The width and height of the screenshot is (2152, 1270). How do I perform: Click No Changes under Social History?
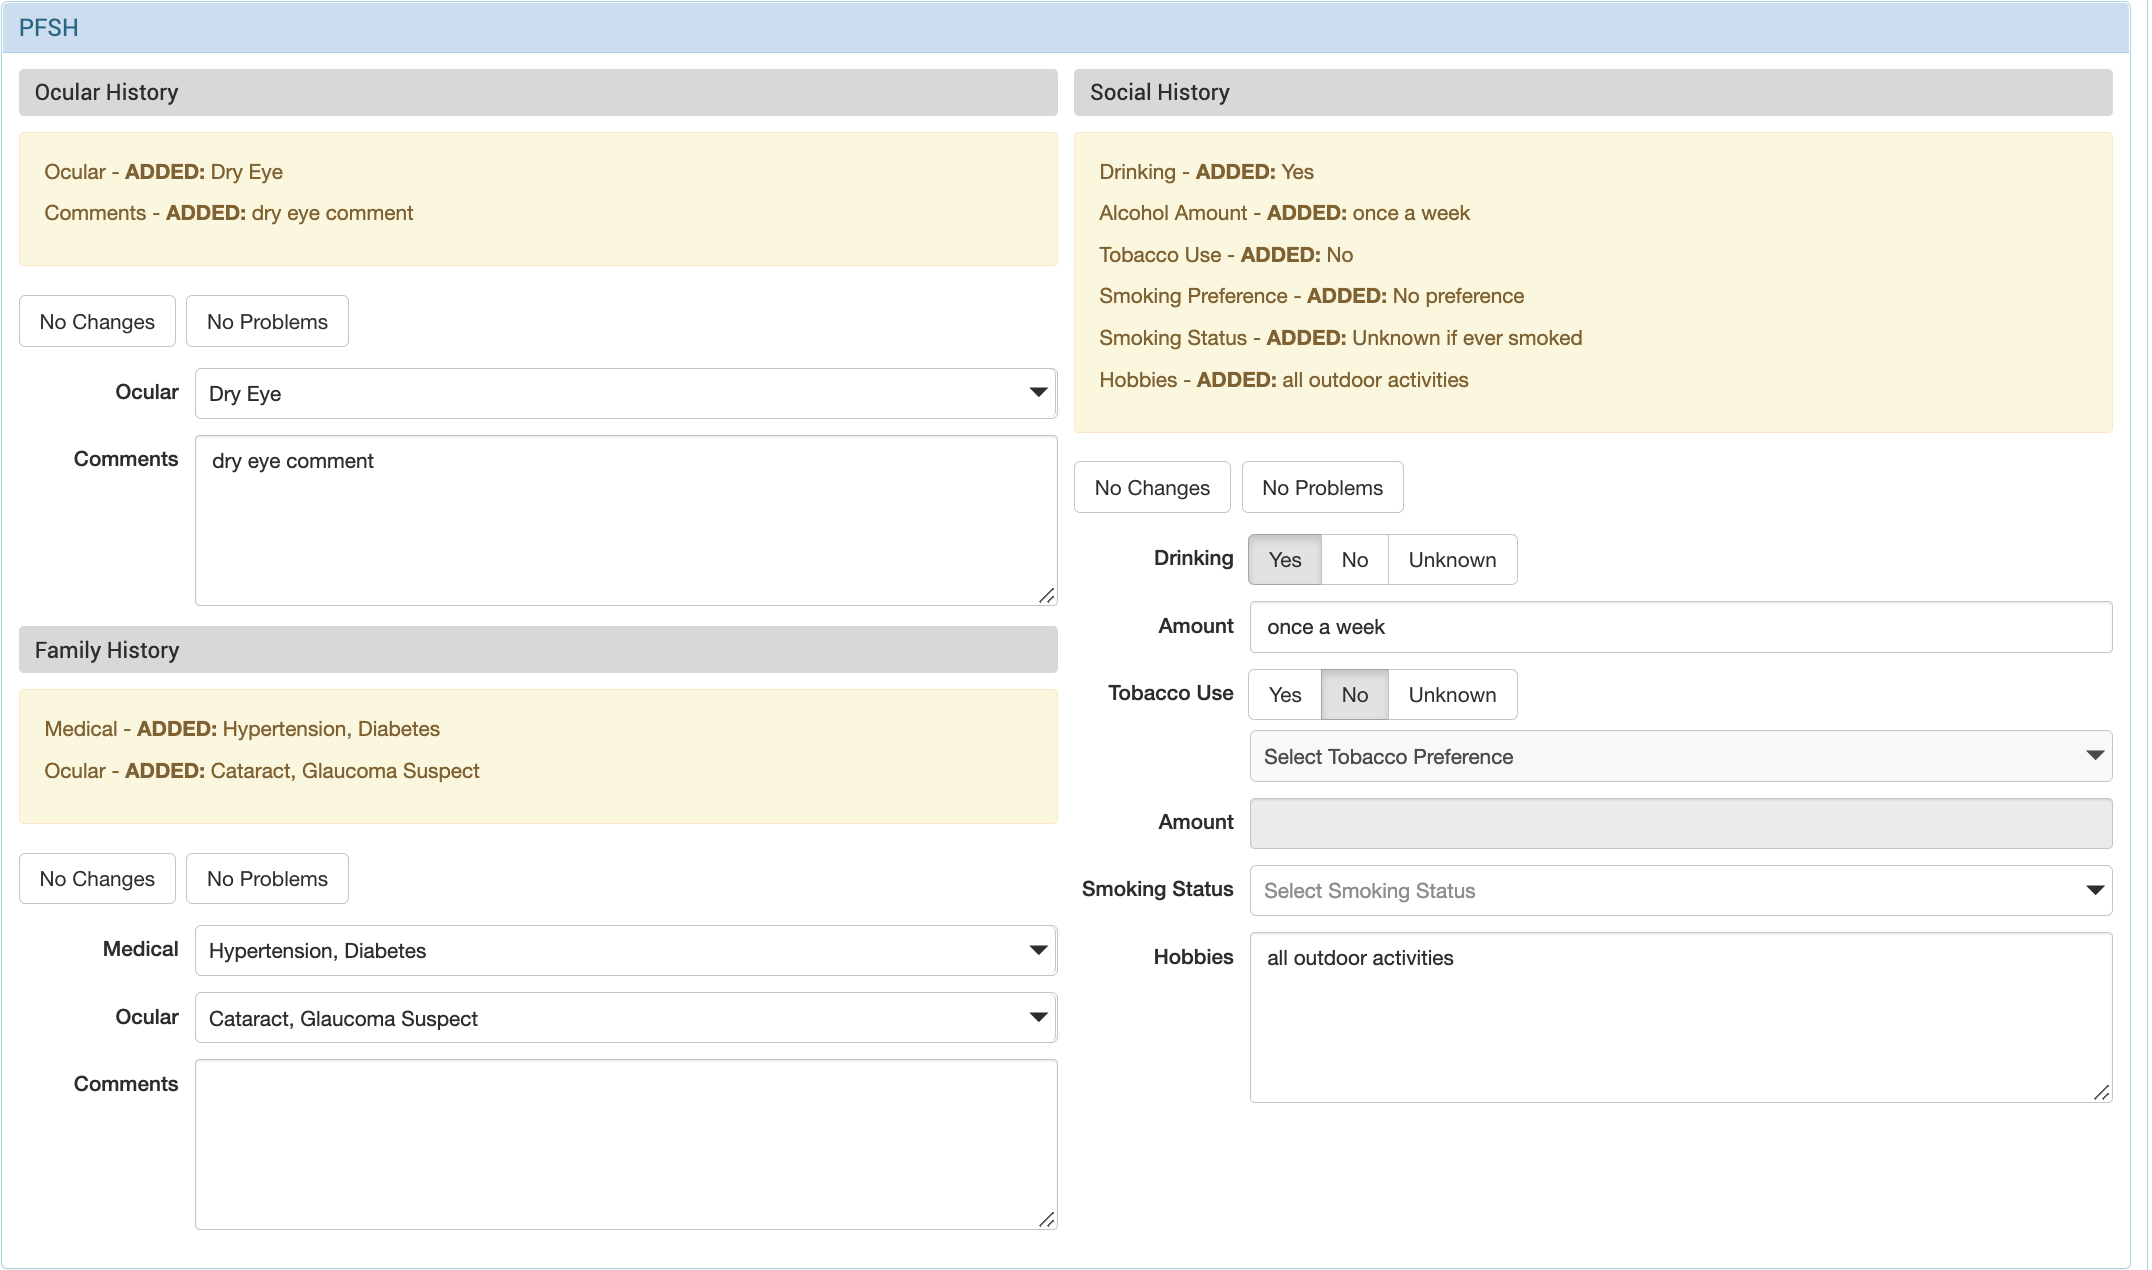[x=1152, y=488]
